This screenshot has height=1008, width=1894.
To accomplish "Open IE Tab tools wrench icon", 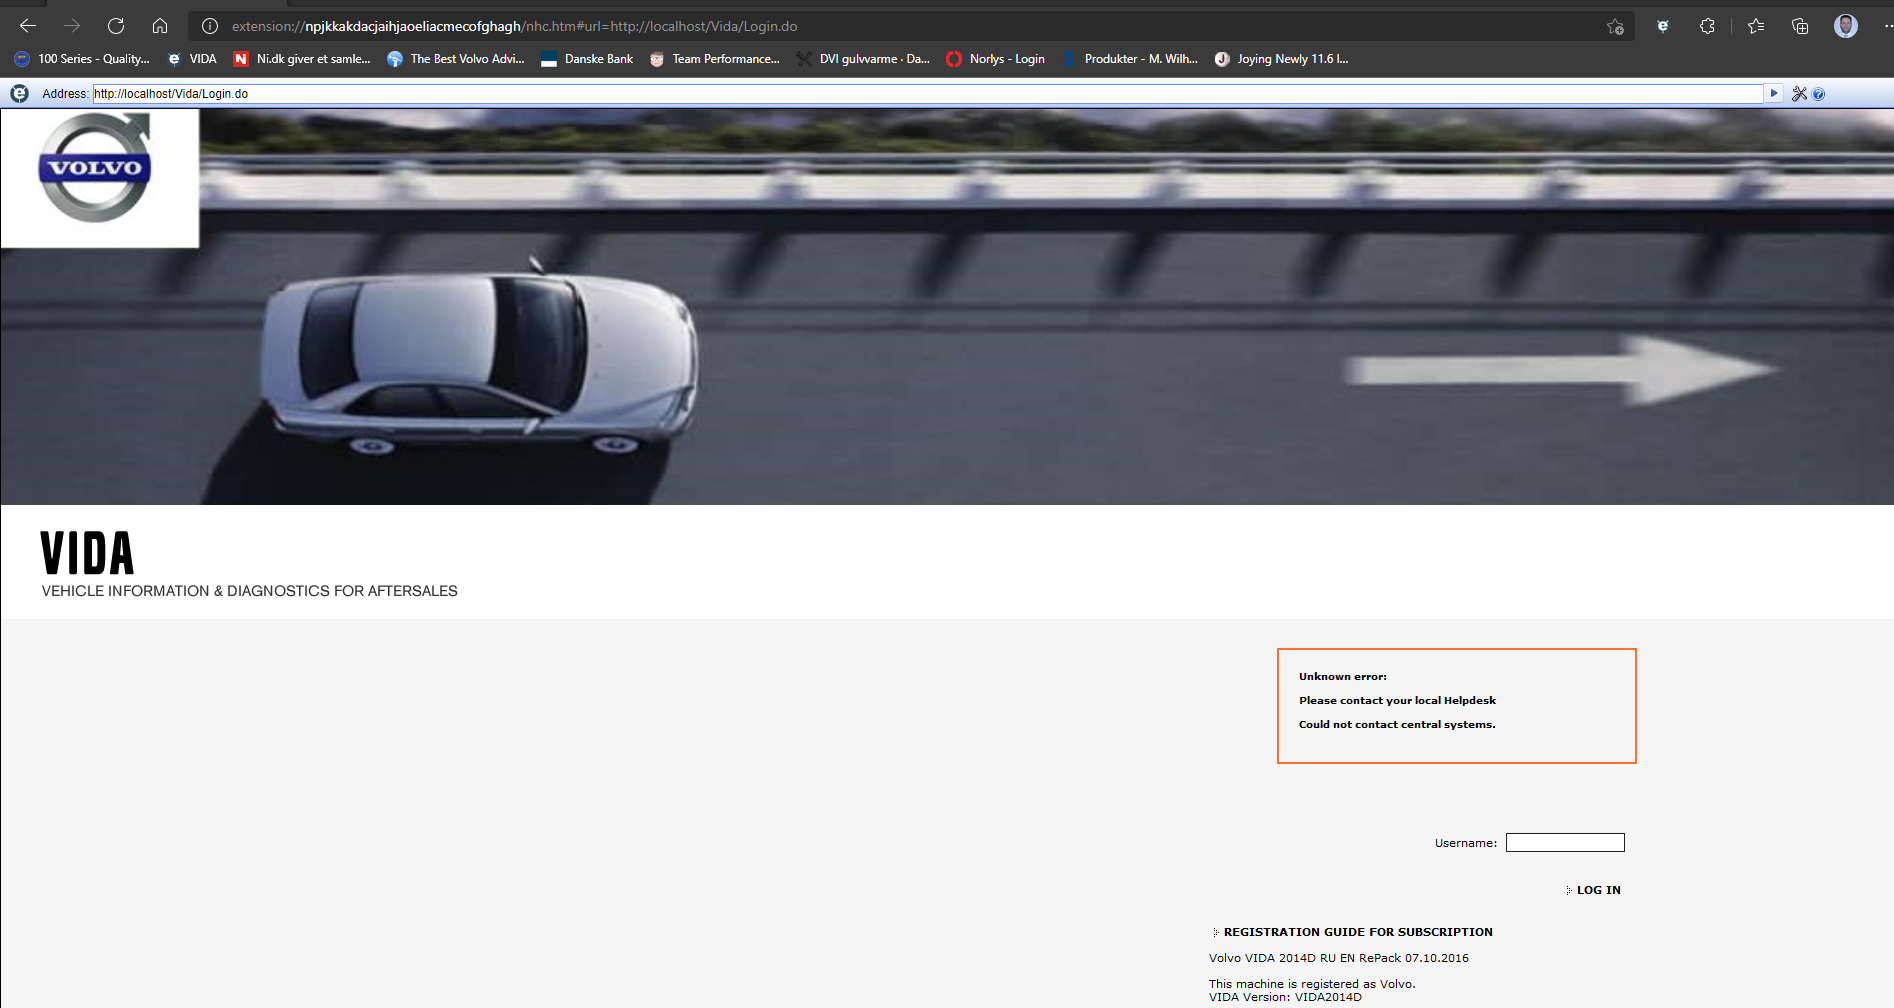I will pos(1799,94).
